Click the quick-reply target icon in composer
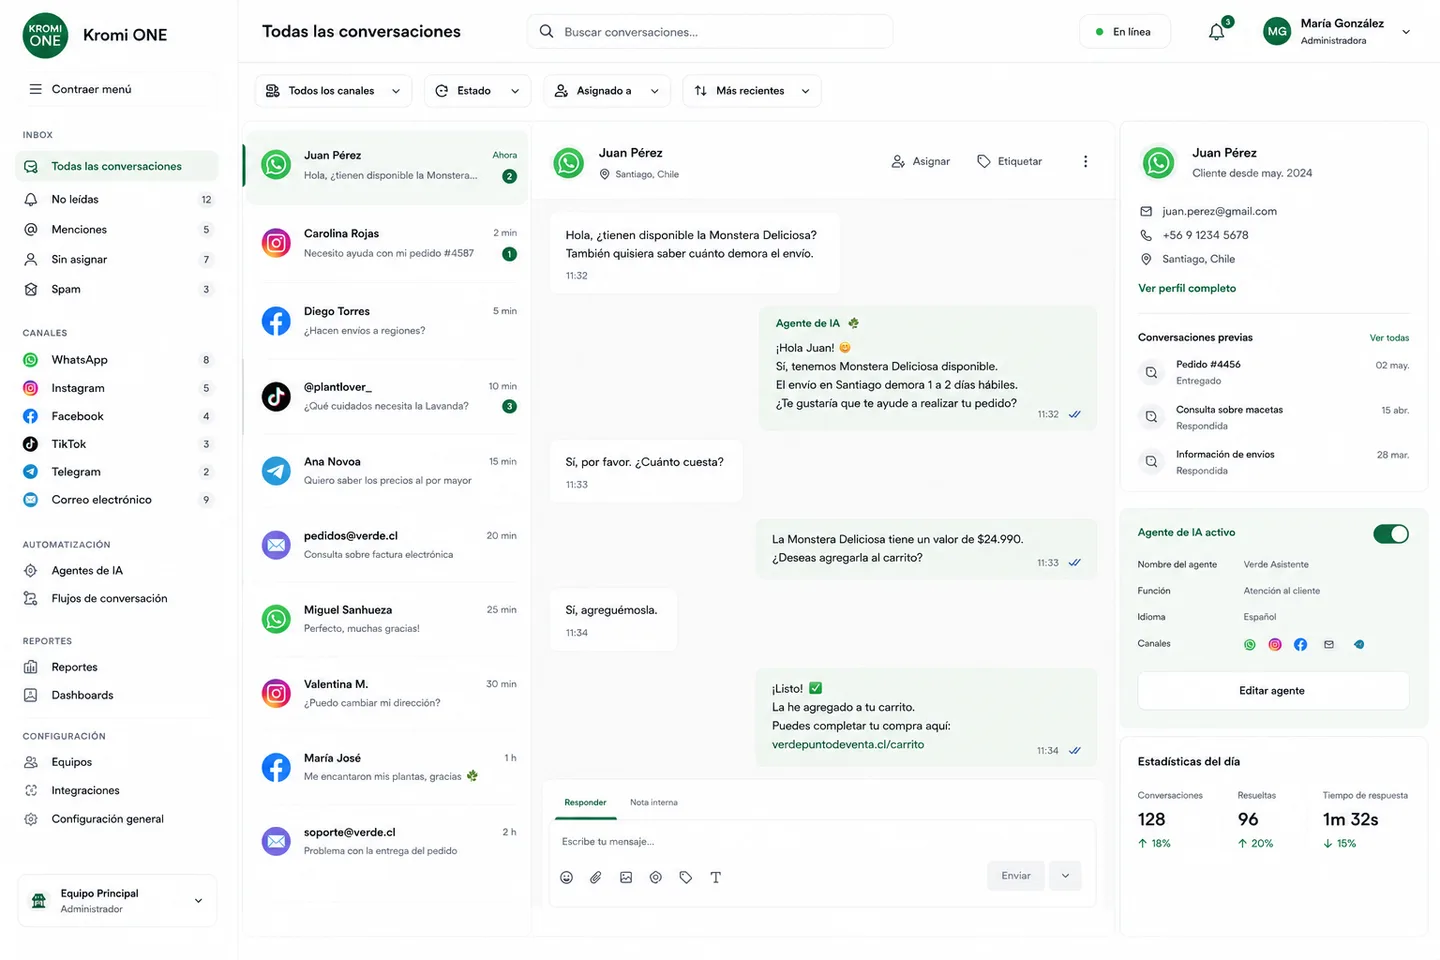Screen dimensions: 1440x960 click(x=656, y=877)
